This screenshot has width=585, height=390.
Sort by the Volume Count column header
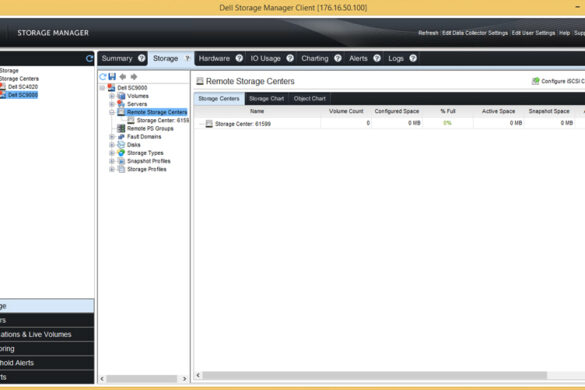pyautogui.click(x=346, y=111)
